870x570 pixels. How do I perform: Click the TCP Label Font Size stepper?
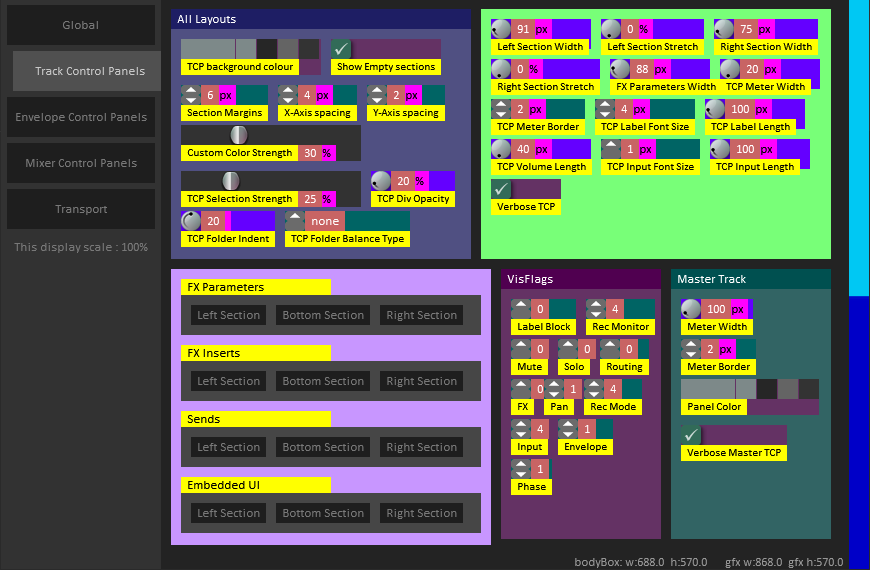pos(605,109)
